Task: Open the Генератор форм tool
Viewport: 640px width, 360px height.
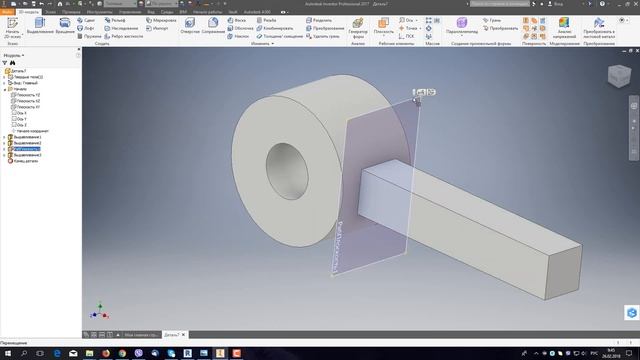Action: 358,28
